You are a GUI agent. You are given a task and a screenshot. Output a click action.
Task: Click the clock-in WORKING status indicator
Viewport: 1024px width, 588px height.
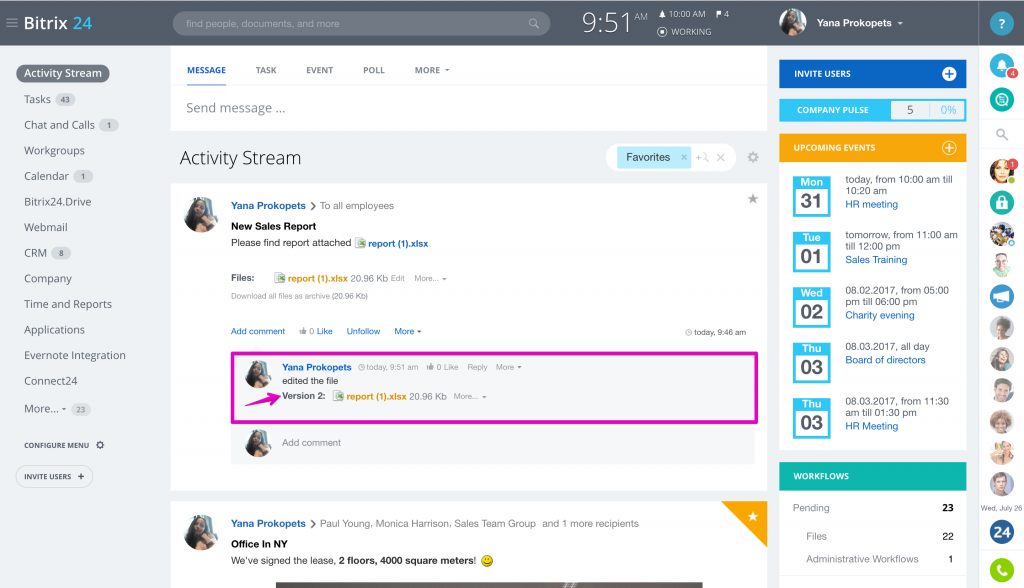[684, 31]
